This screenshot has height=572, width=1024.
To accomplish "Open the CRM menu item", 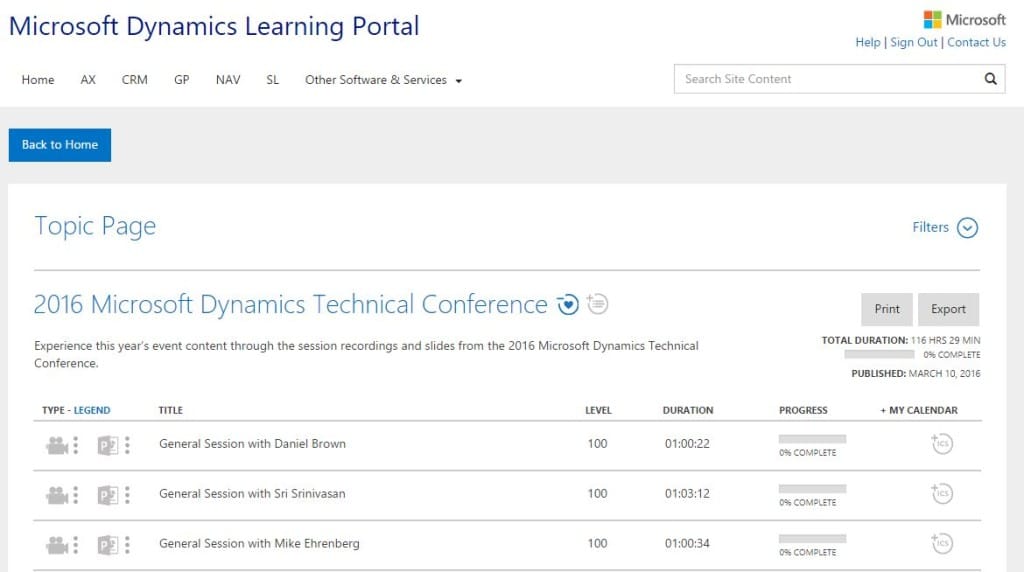I will 135,80.
